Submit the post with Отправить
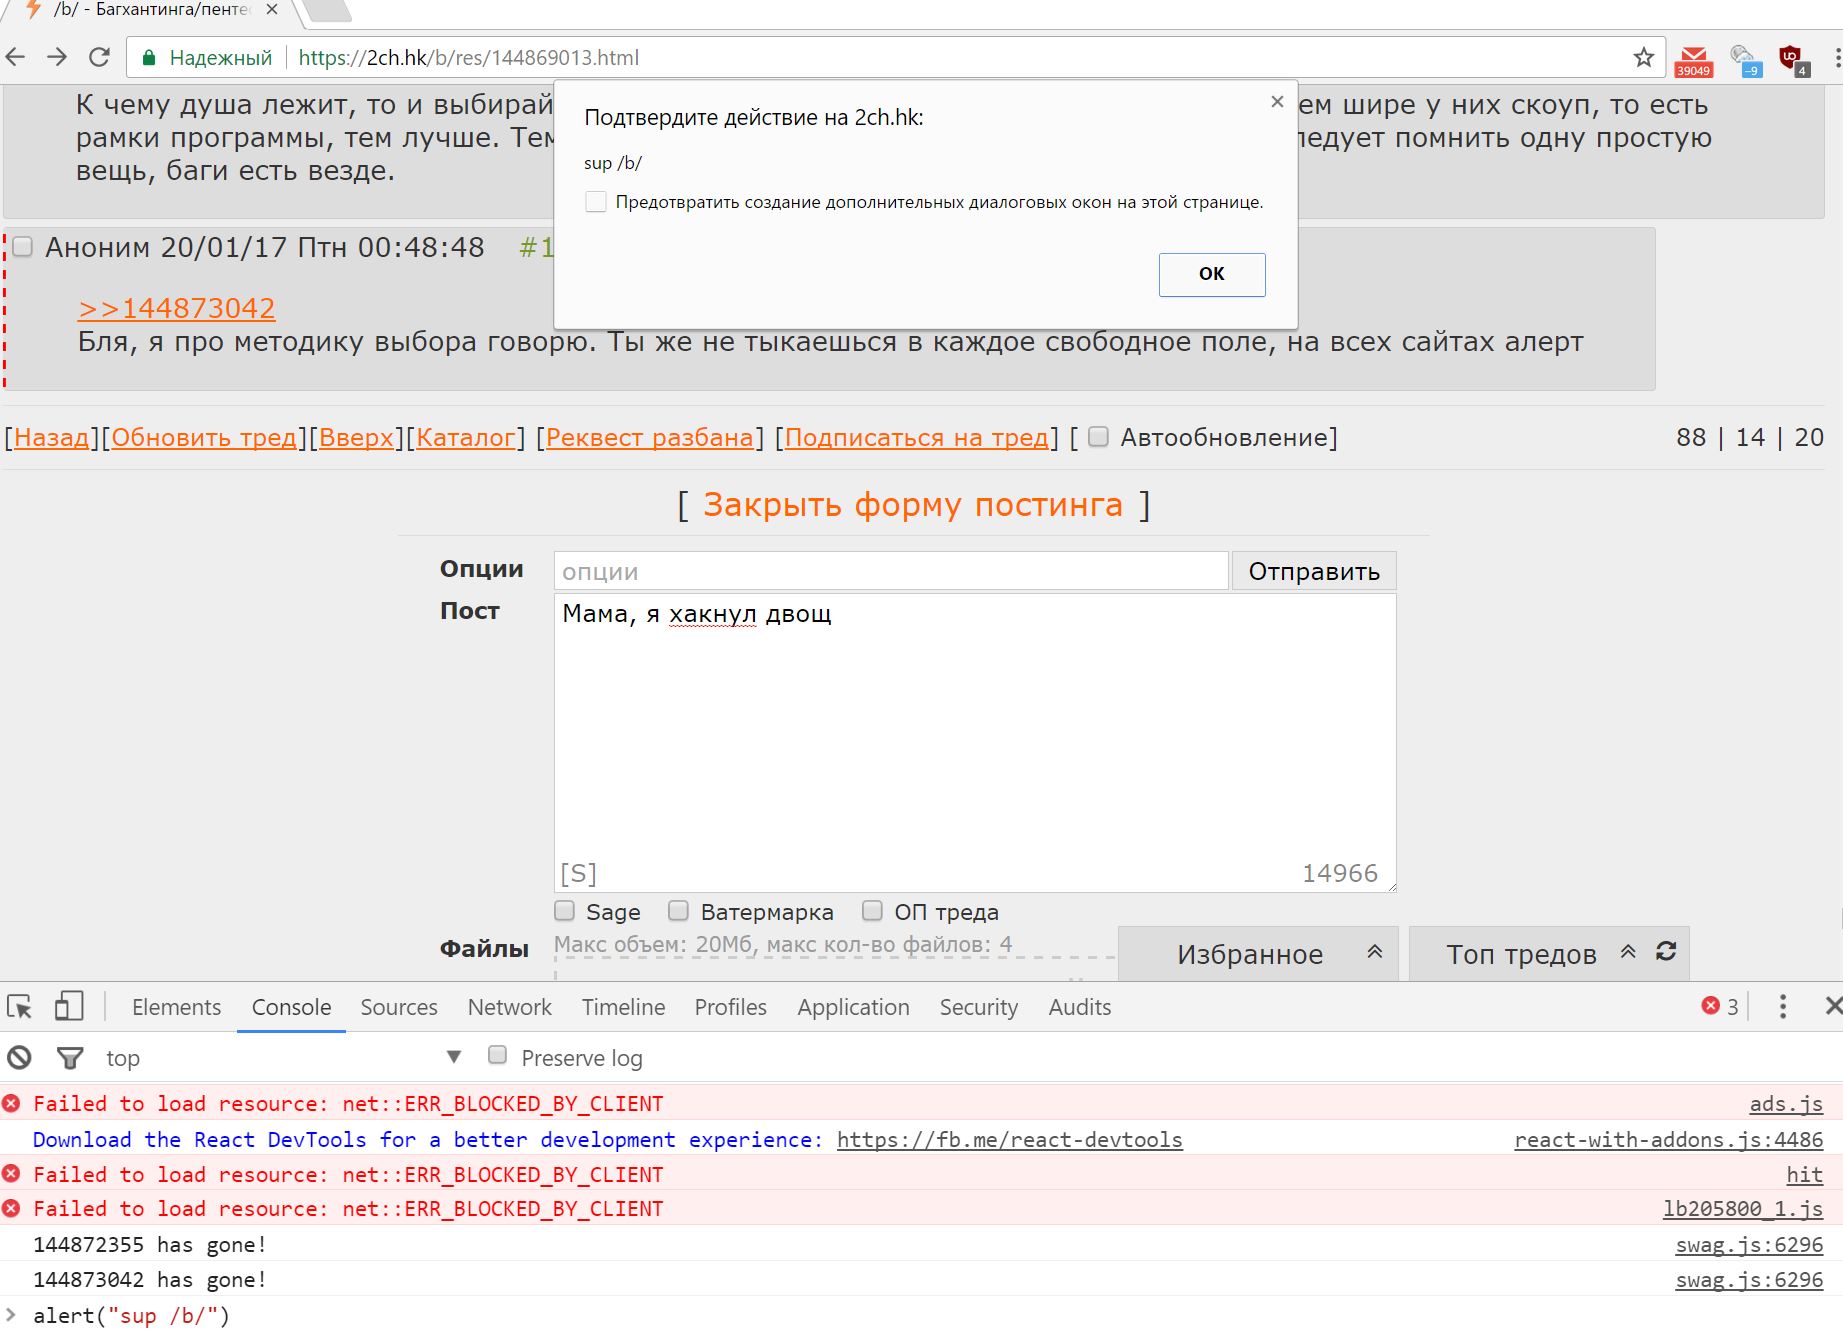The height and width of the screenshot is (1341, 1843). [1314, 571]
